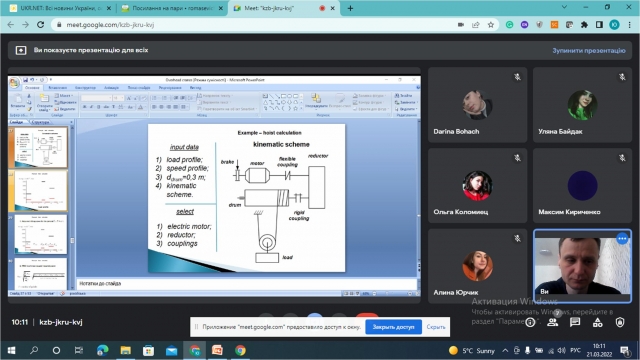Show the participants list panel
Screen dimensions: 640x360
[x=553, y=322]
